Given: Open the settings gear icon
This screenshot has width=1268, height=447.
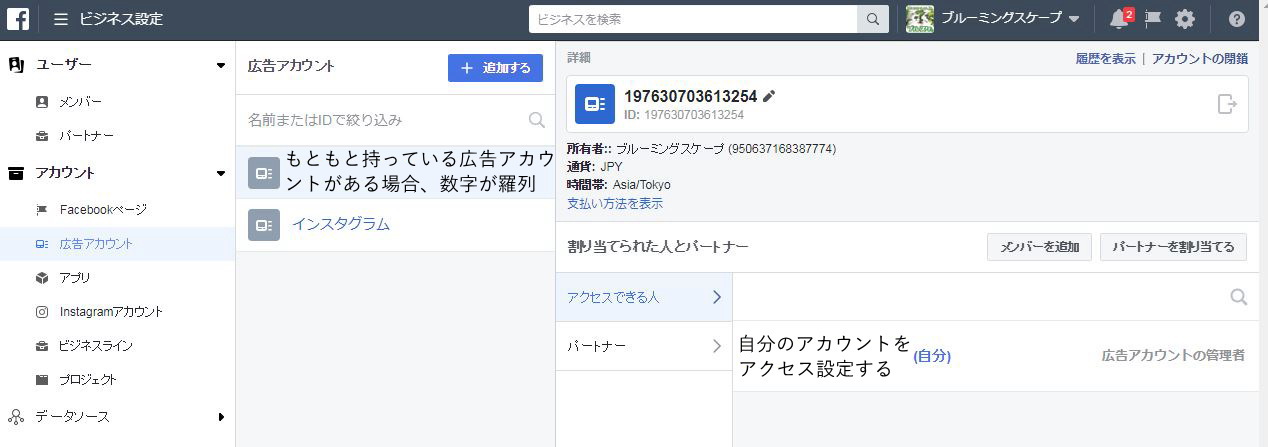Looking at the screenshot, I should 1185,19.
